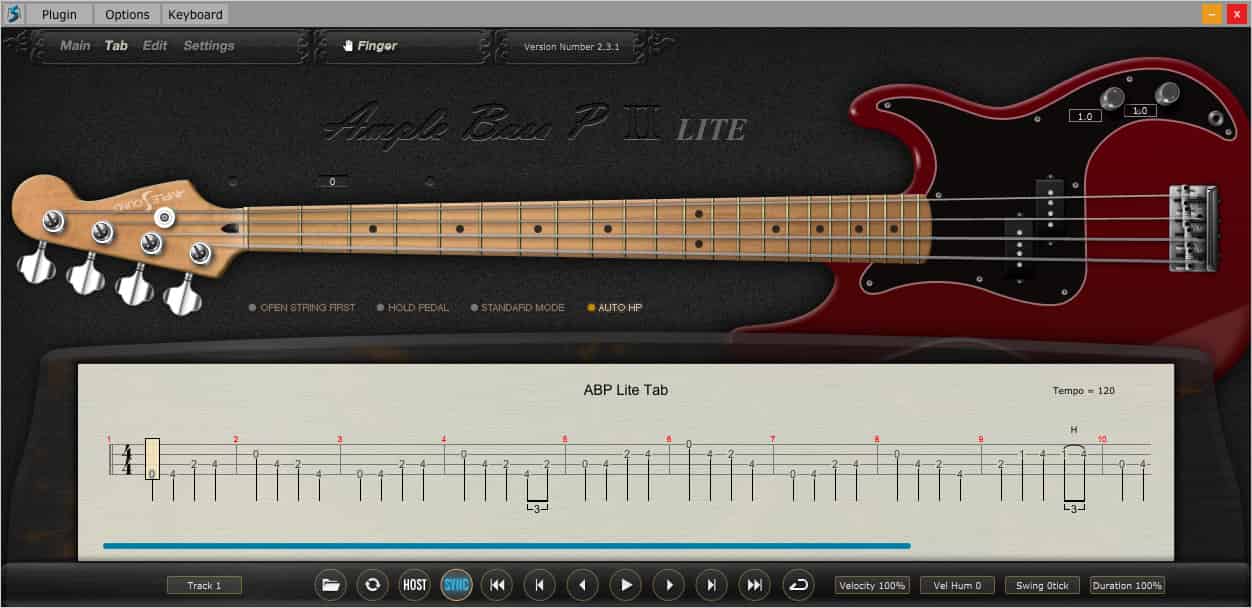Enable HOST sync mode
This screenshot has height=608, width=1252.
(x=414, y=585)
